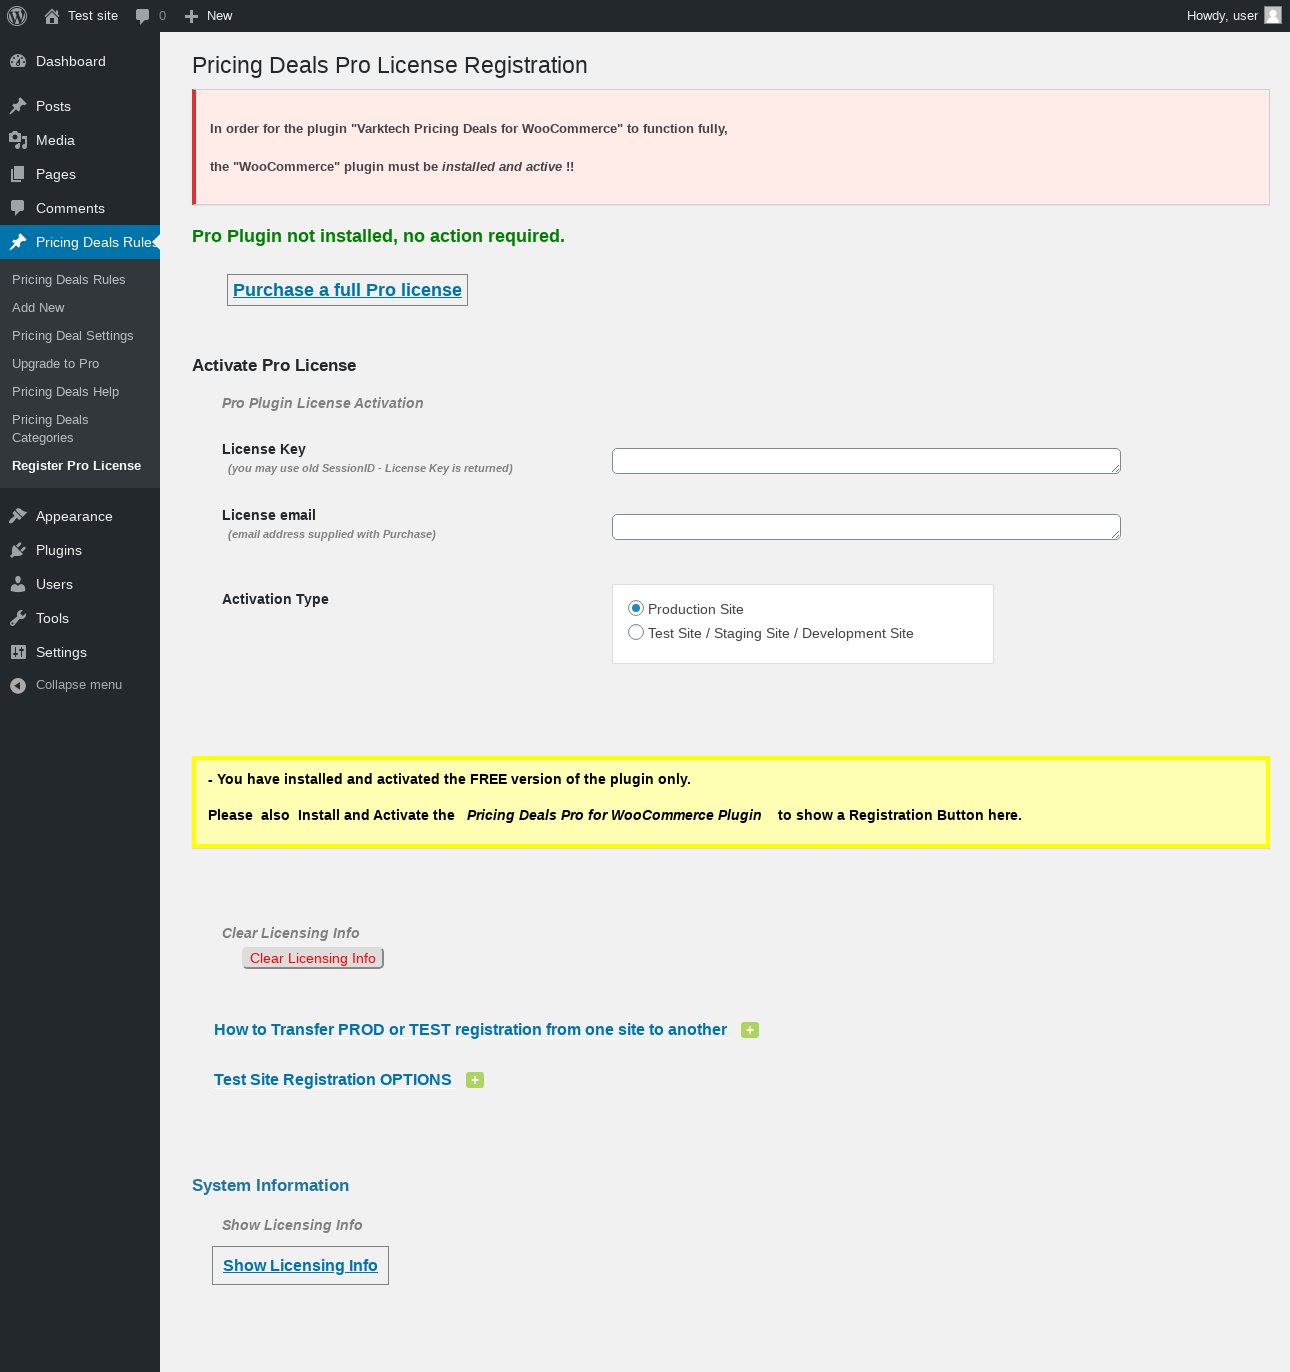
Task: Click the Users person icon
Action: click(x=18, y=584)
